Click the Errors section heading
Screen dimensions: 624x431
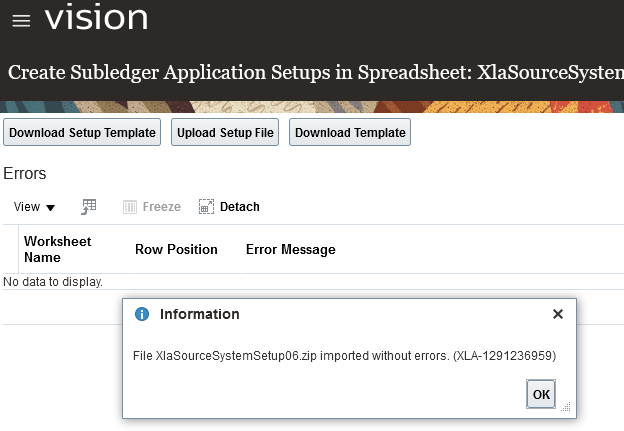coord(25,174)
